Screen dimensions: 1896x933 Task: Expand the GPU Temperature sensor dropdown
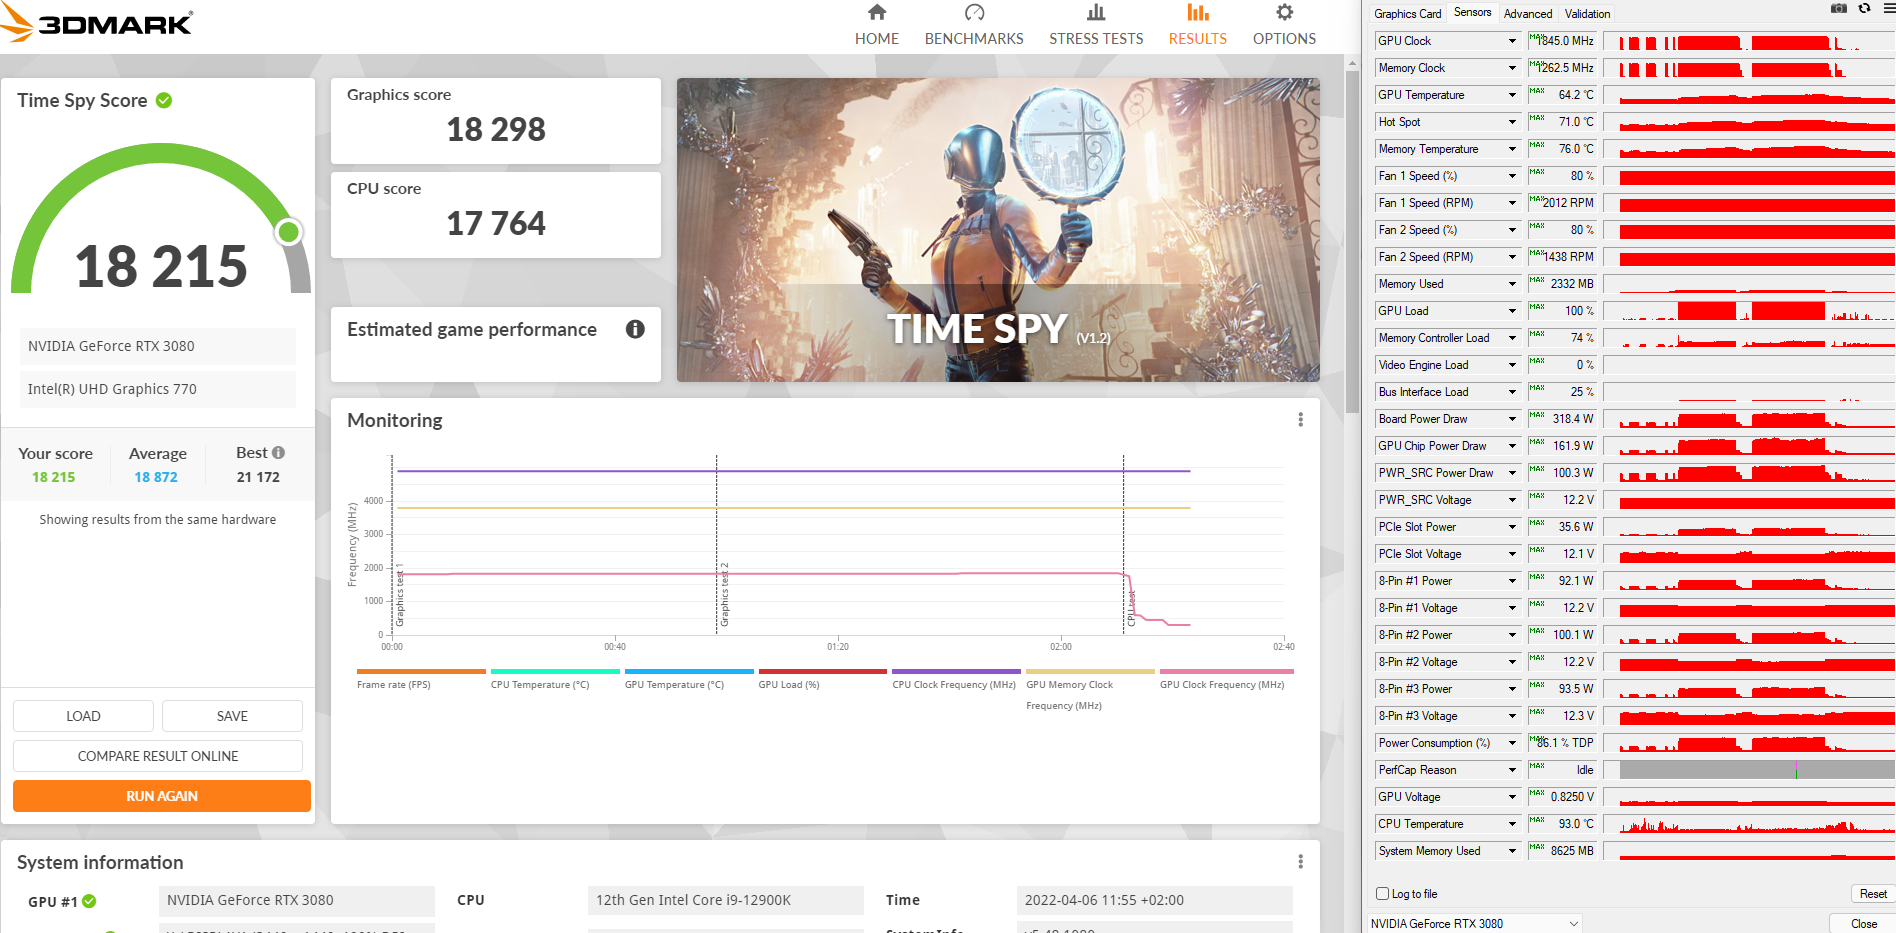point(1512,95)
